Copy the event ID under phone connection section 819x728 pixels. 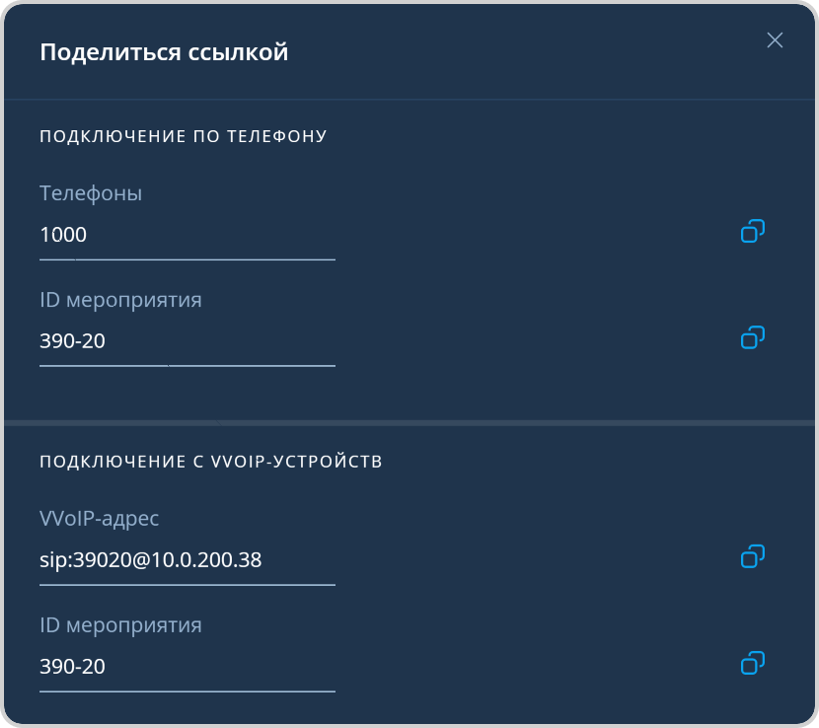752,338
